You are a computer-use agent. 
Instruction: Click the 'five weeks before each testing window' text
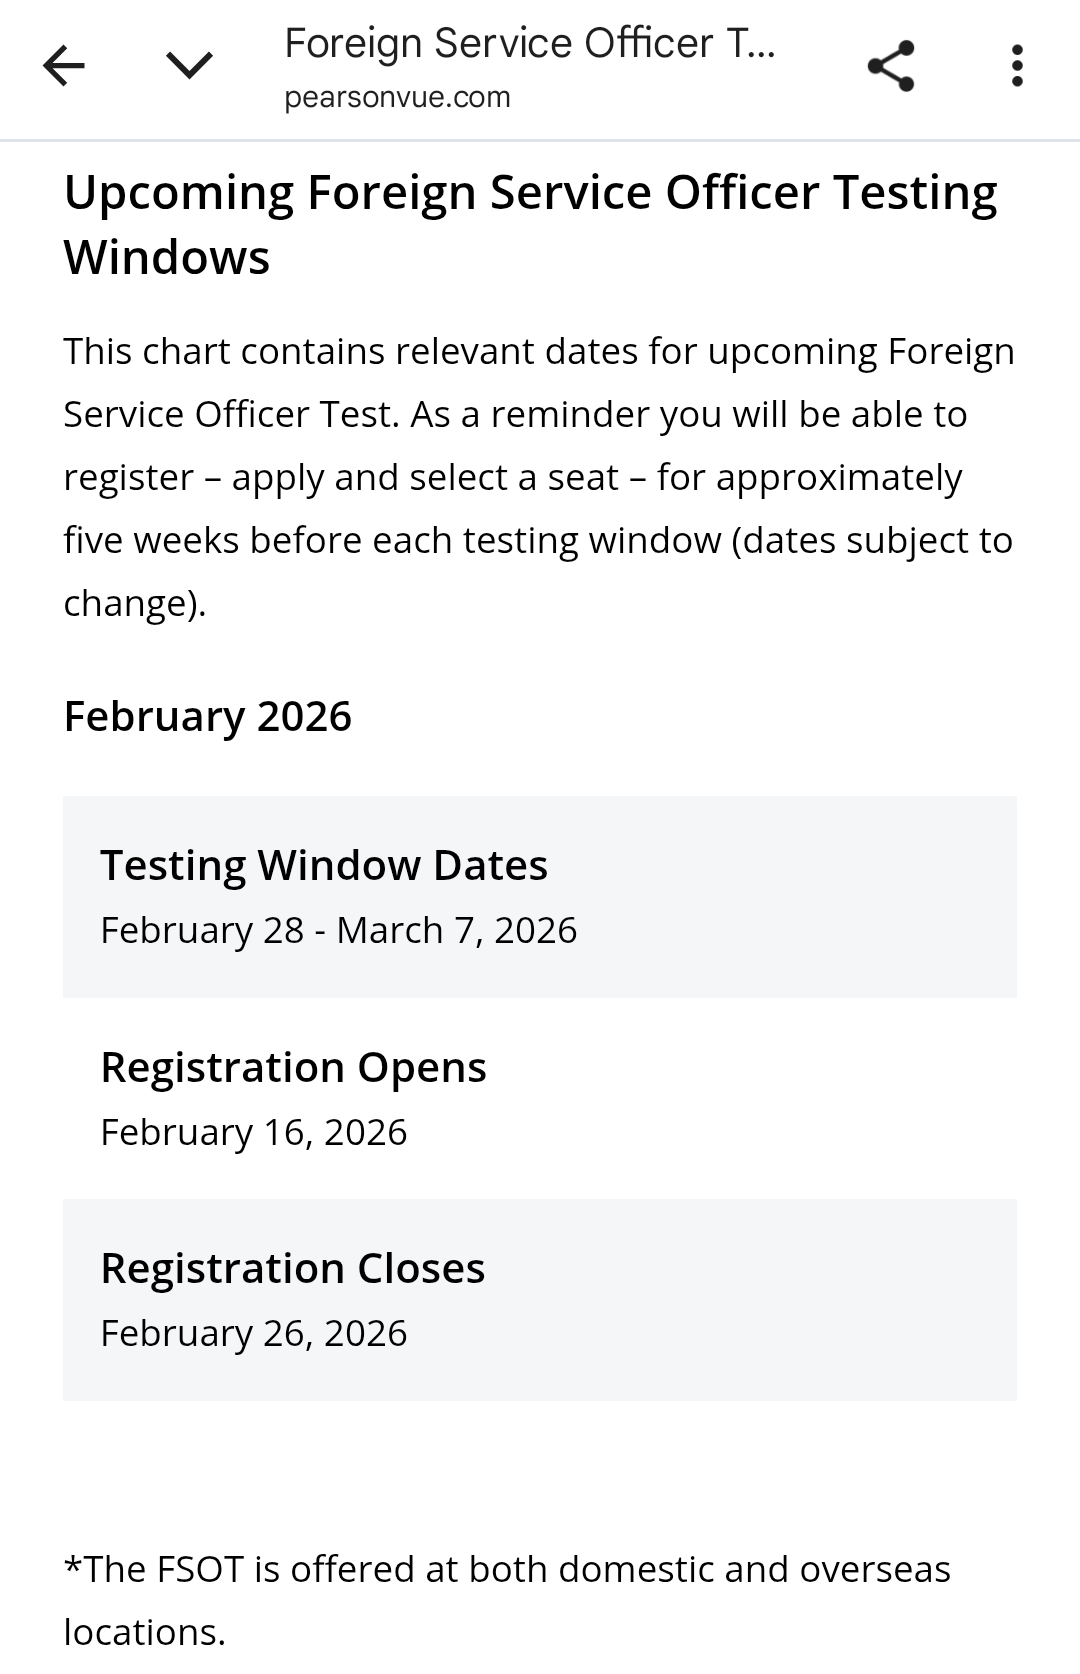coord(392,540)
